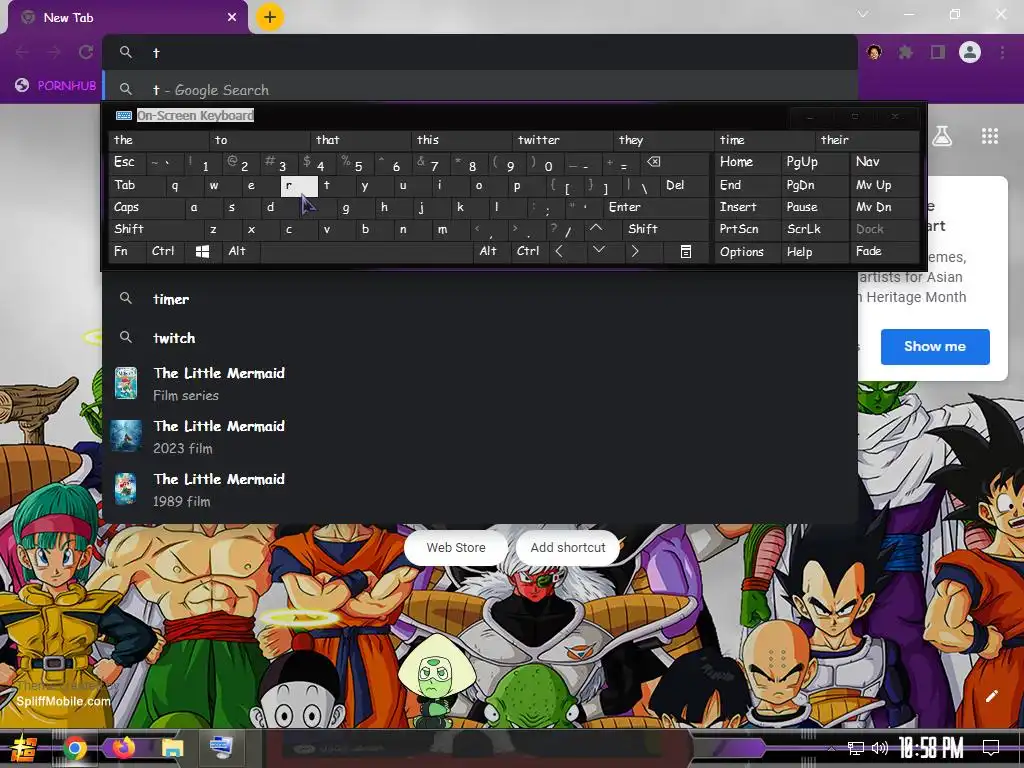This screenshot has width=1024, height=768.
Task: Toggle the Fn key on the on-screen keyboard
Action: pos(127,251)
